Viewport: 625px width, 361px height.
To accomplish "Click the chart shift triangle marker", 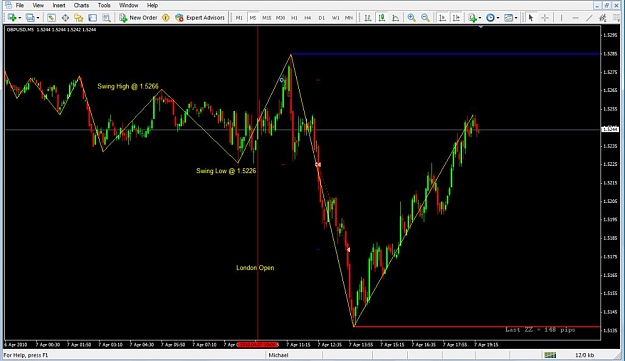I will [481, 27].
